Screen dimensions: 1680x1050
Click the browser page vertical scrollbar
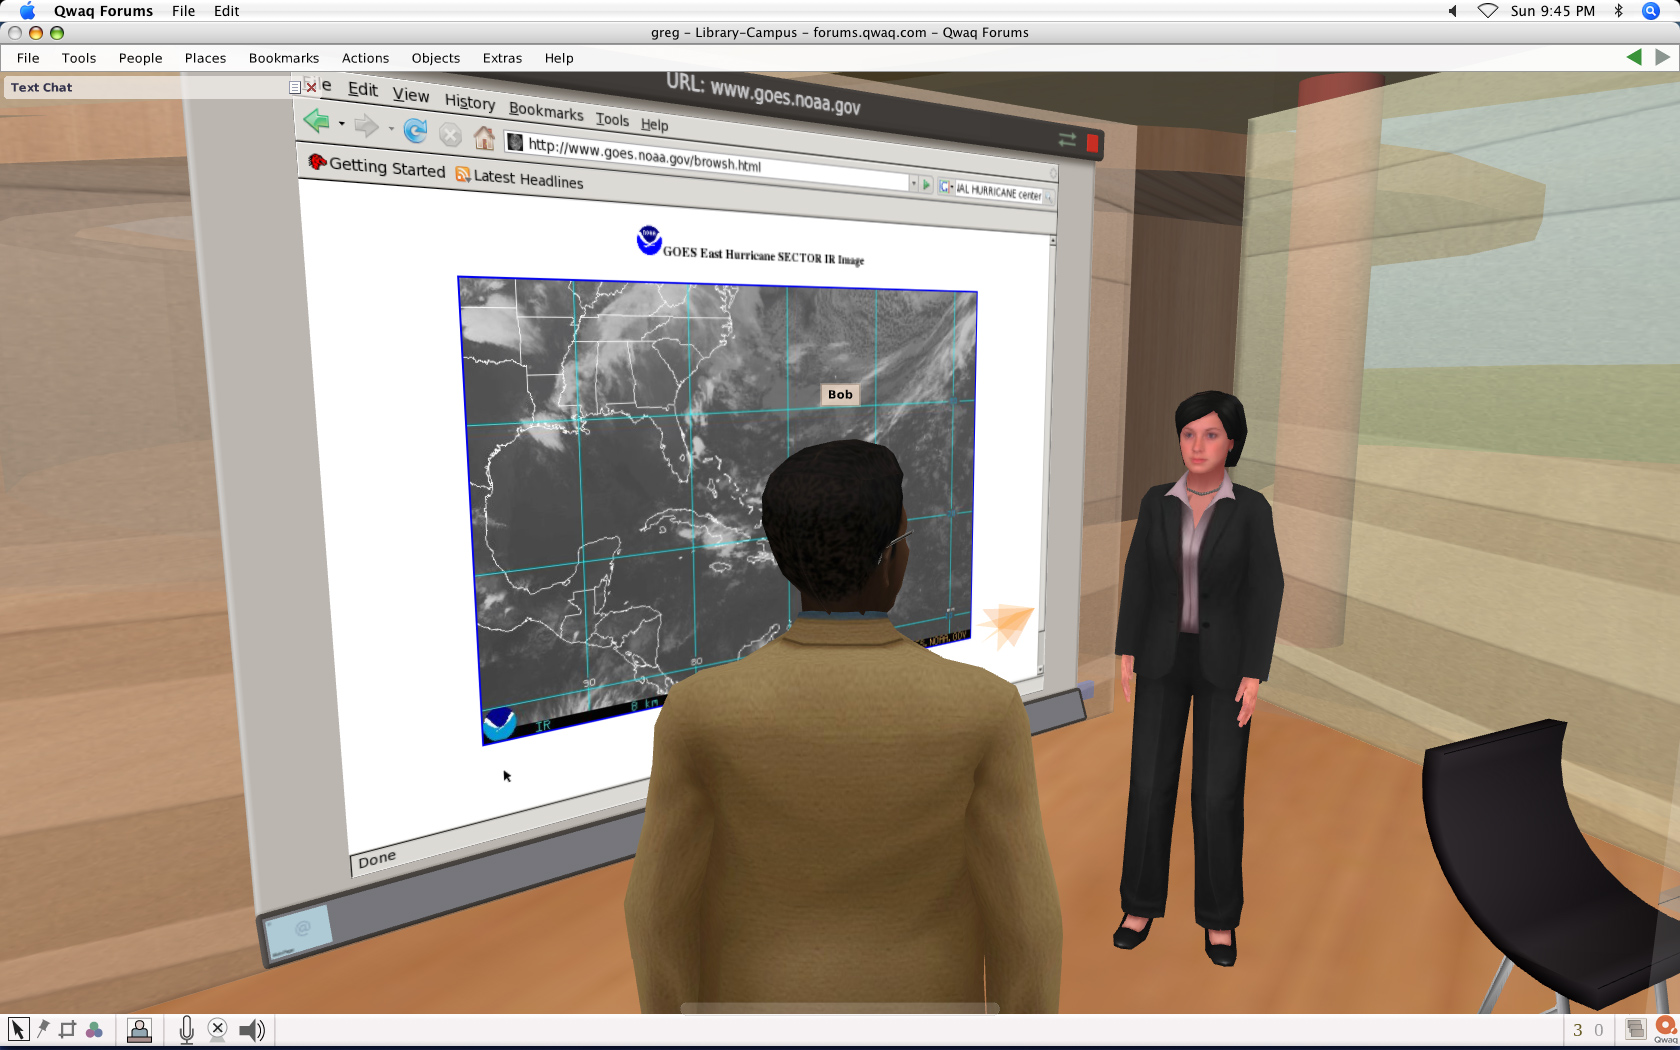pyautogui.click(x=1046, y=455)
